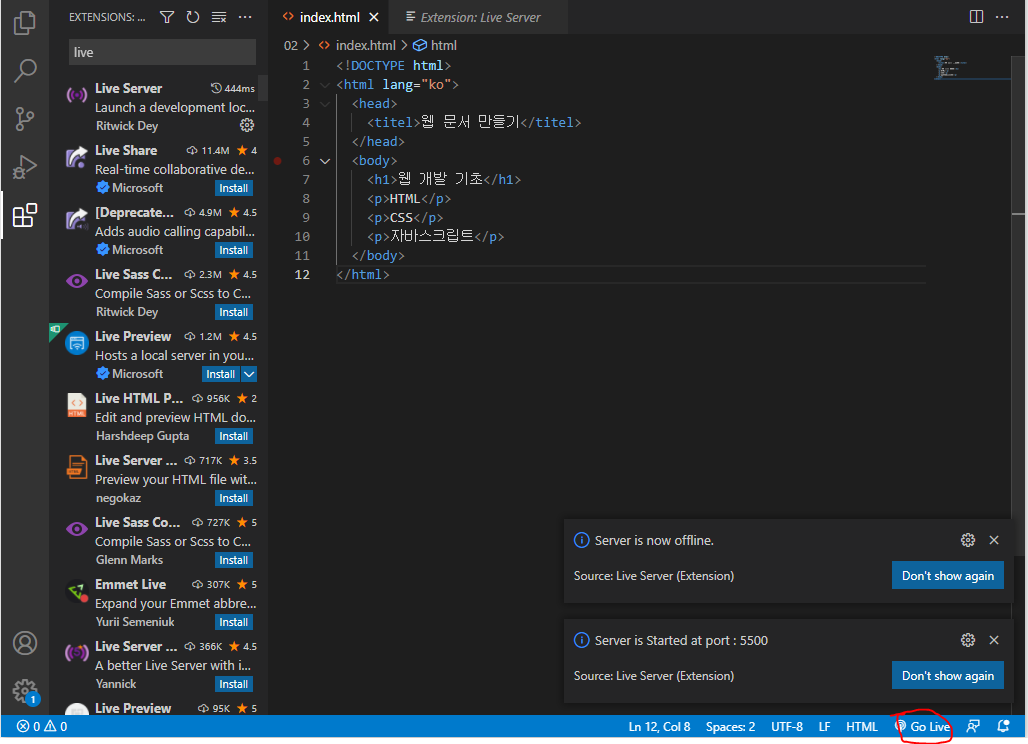The height and width of the screenshot is (744, 1028).
Task: Open the notifications bell in status bar
Action: pyautogui.click(x=1003, y=726)
